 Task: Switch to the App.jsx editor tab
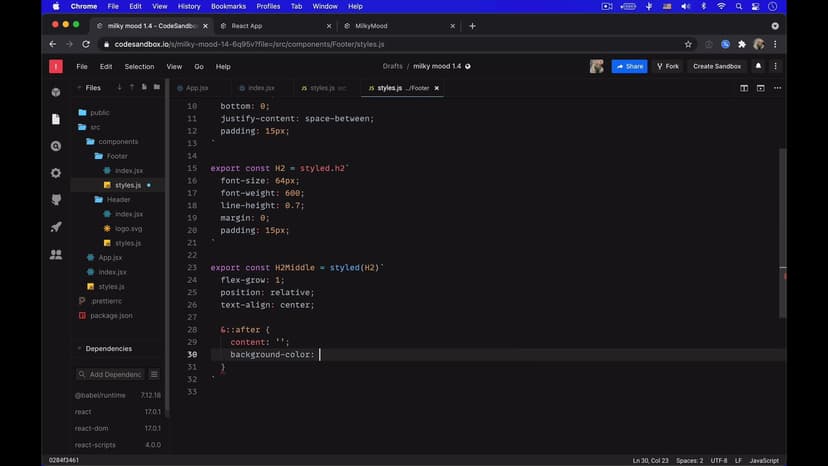(x=196, y=88)
